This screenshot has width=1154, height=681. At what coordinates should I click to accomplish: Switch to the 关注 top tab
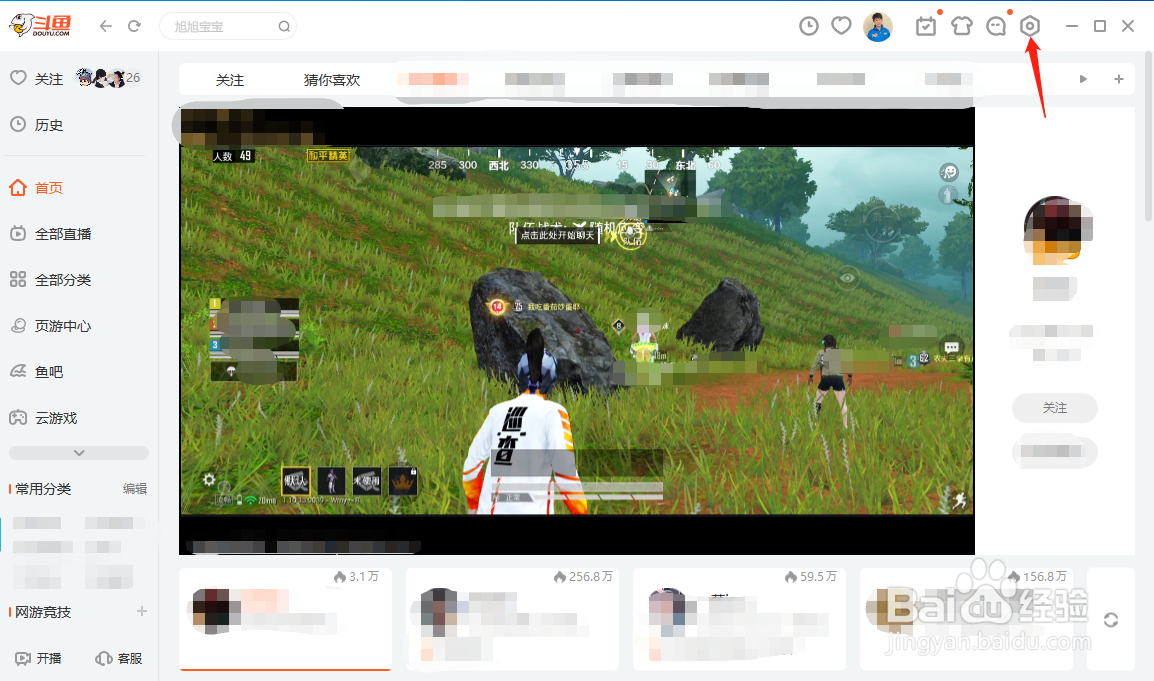(x=230, y=80)
